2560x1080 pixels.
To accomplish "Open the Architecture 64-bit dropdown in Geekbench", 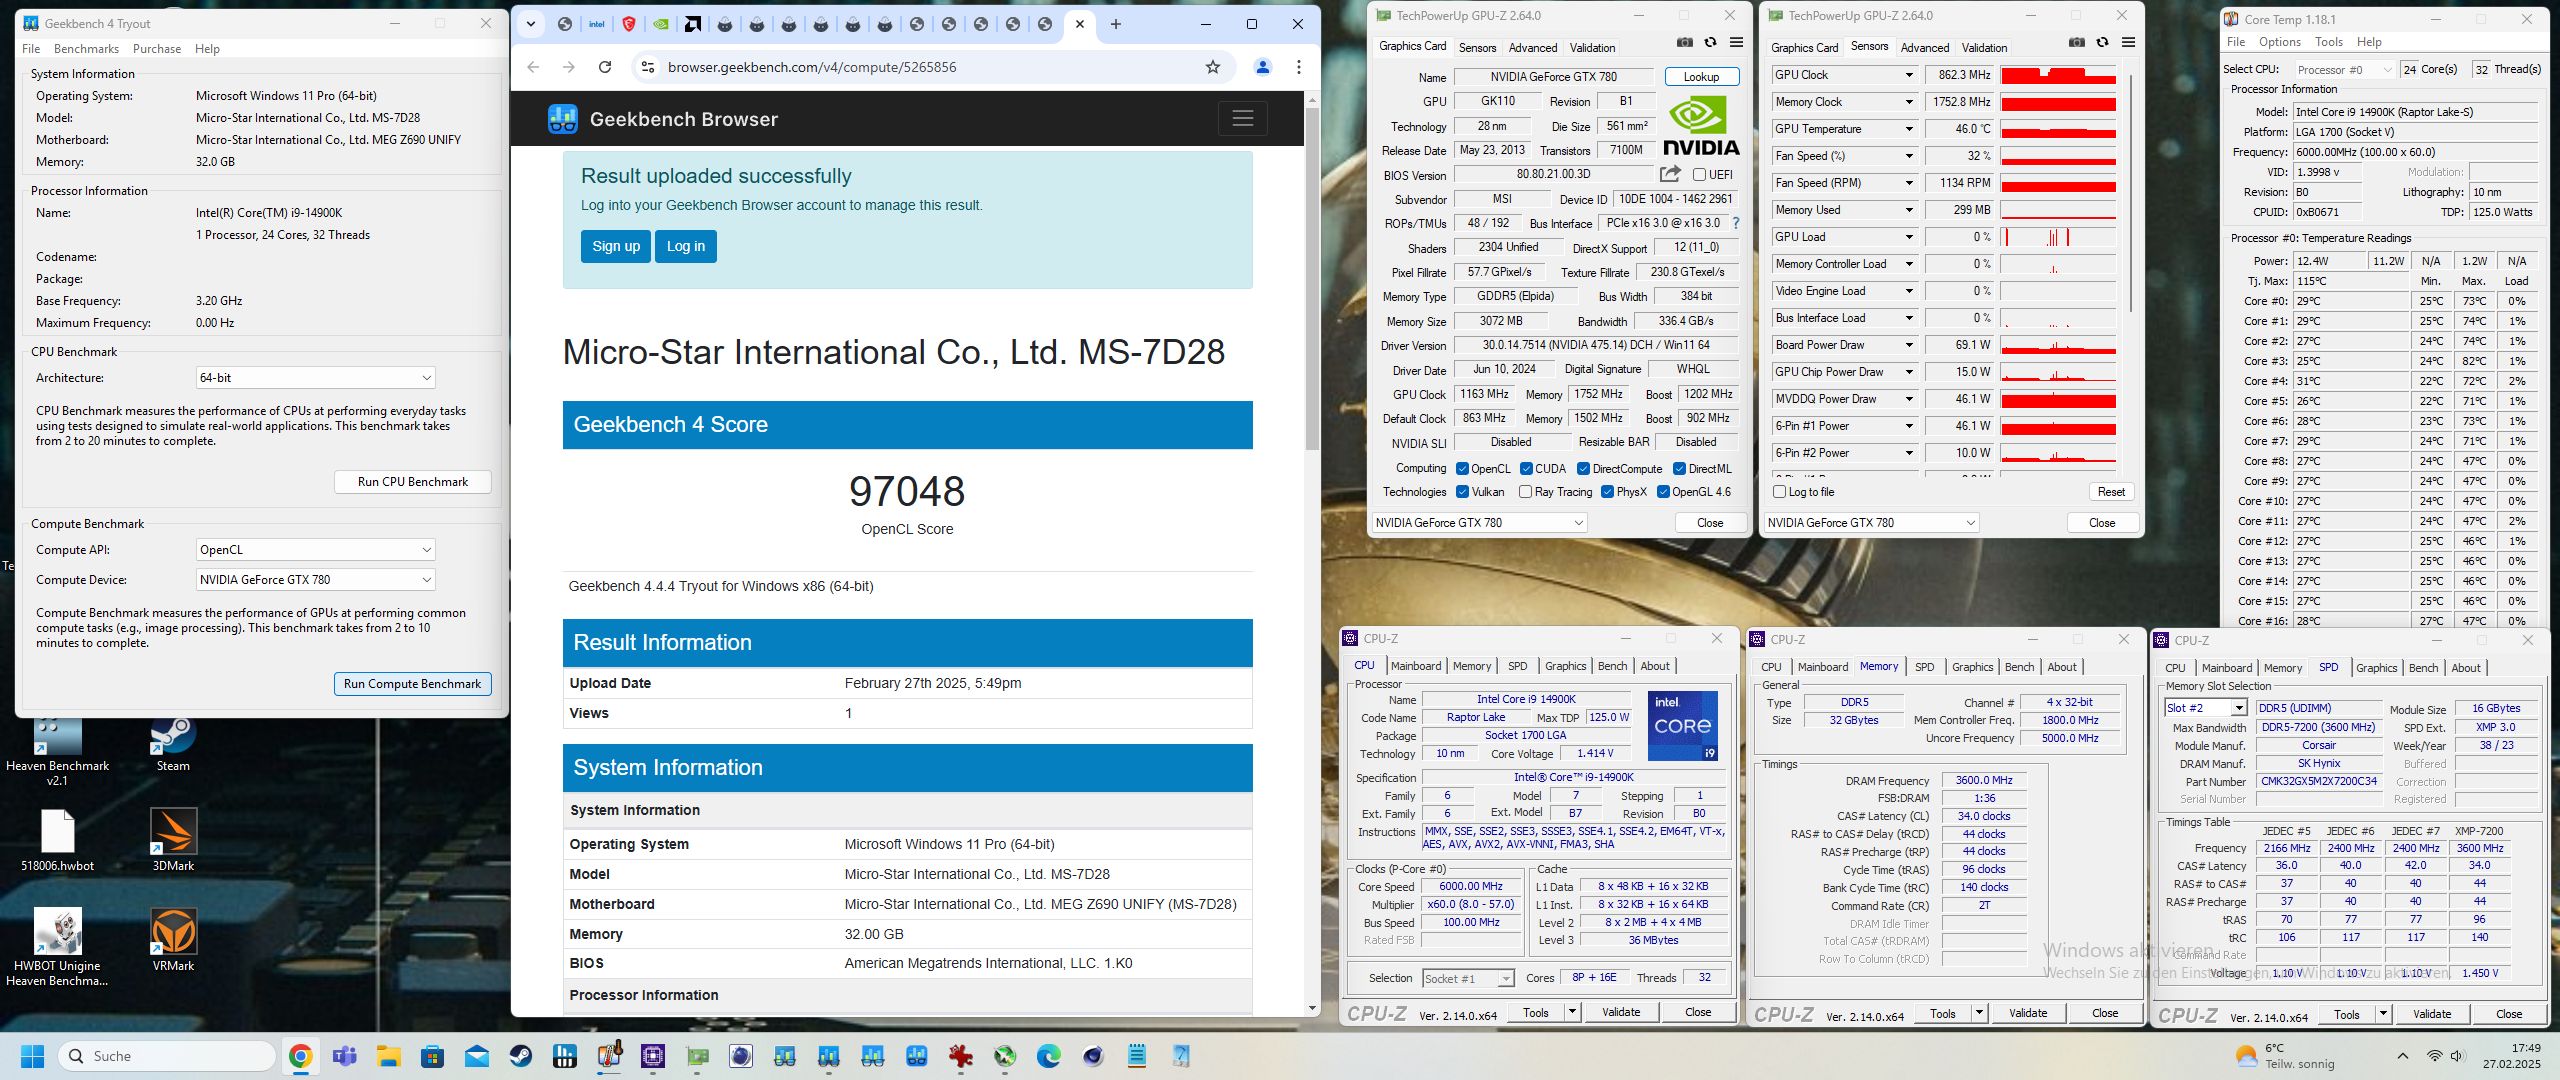I will pyautogui.click(x=316, y=378).
